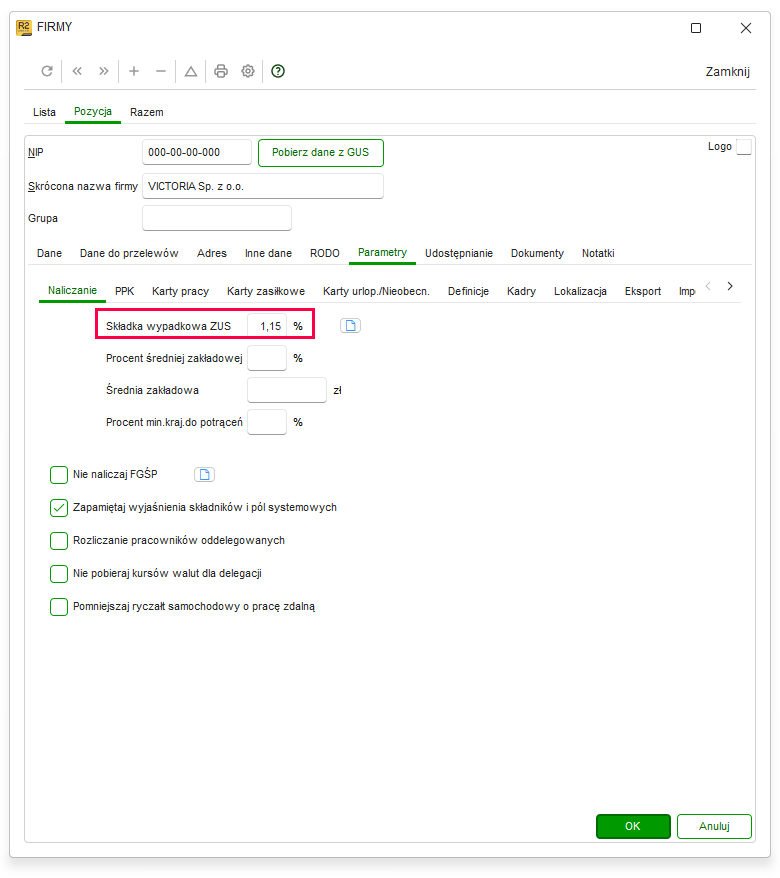This screenshot has height=878, width=780.
Task: Switch to the Razem tab
Action: (147, 112)
